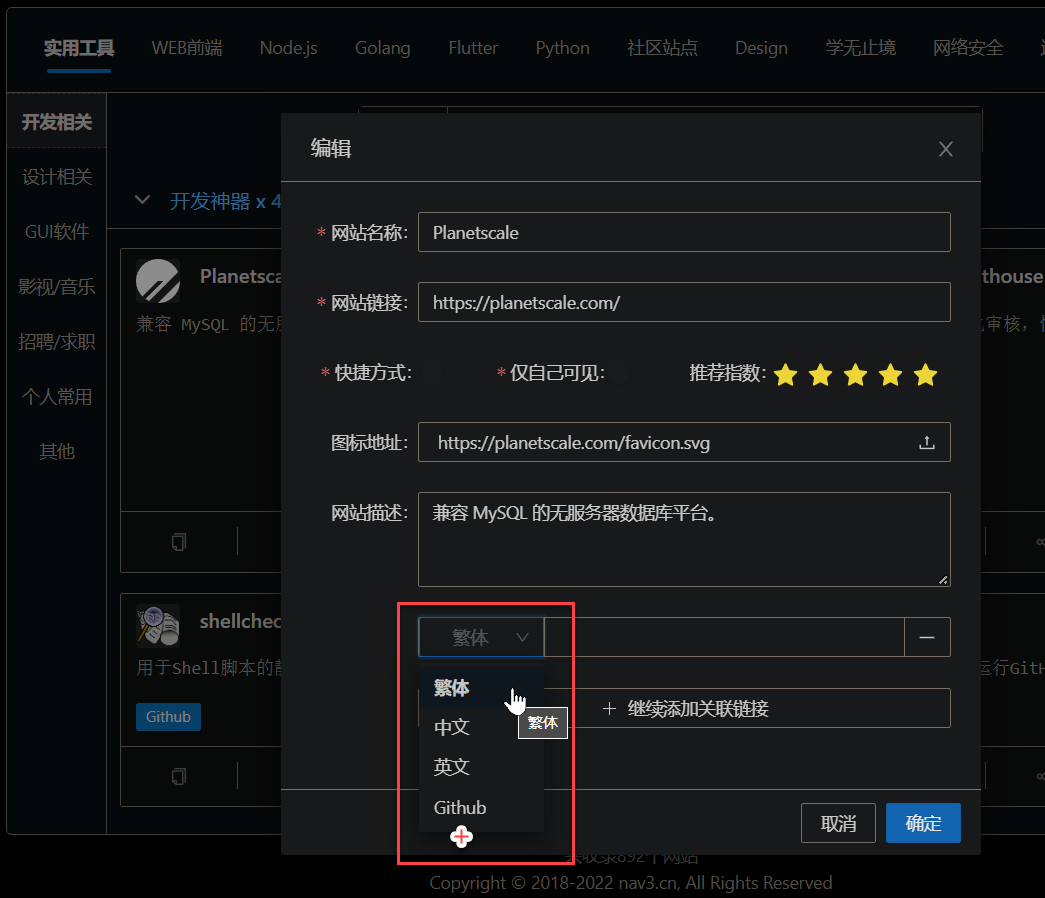Click the copy icon under the shellcheck card
This screenshot has width=1045, height=898.
179,776
